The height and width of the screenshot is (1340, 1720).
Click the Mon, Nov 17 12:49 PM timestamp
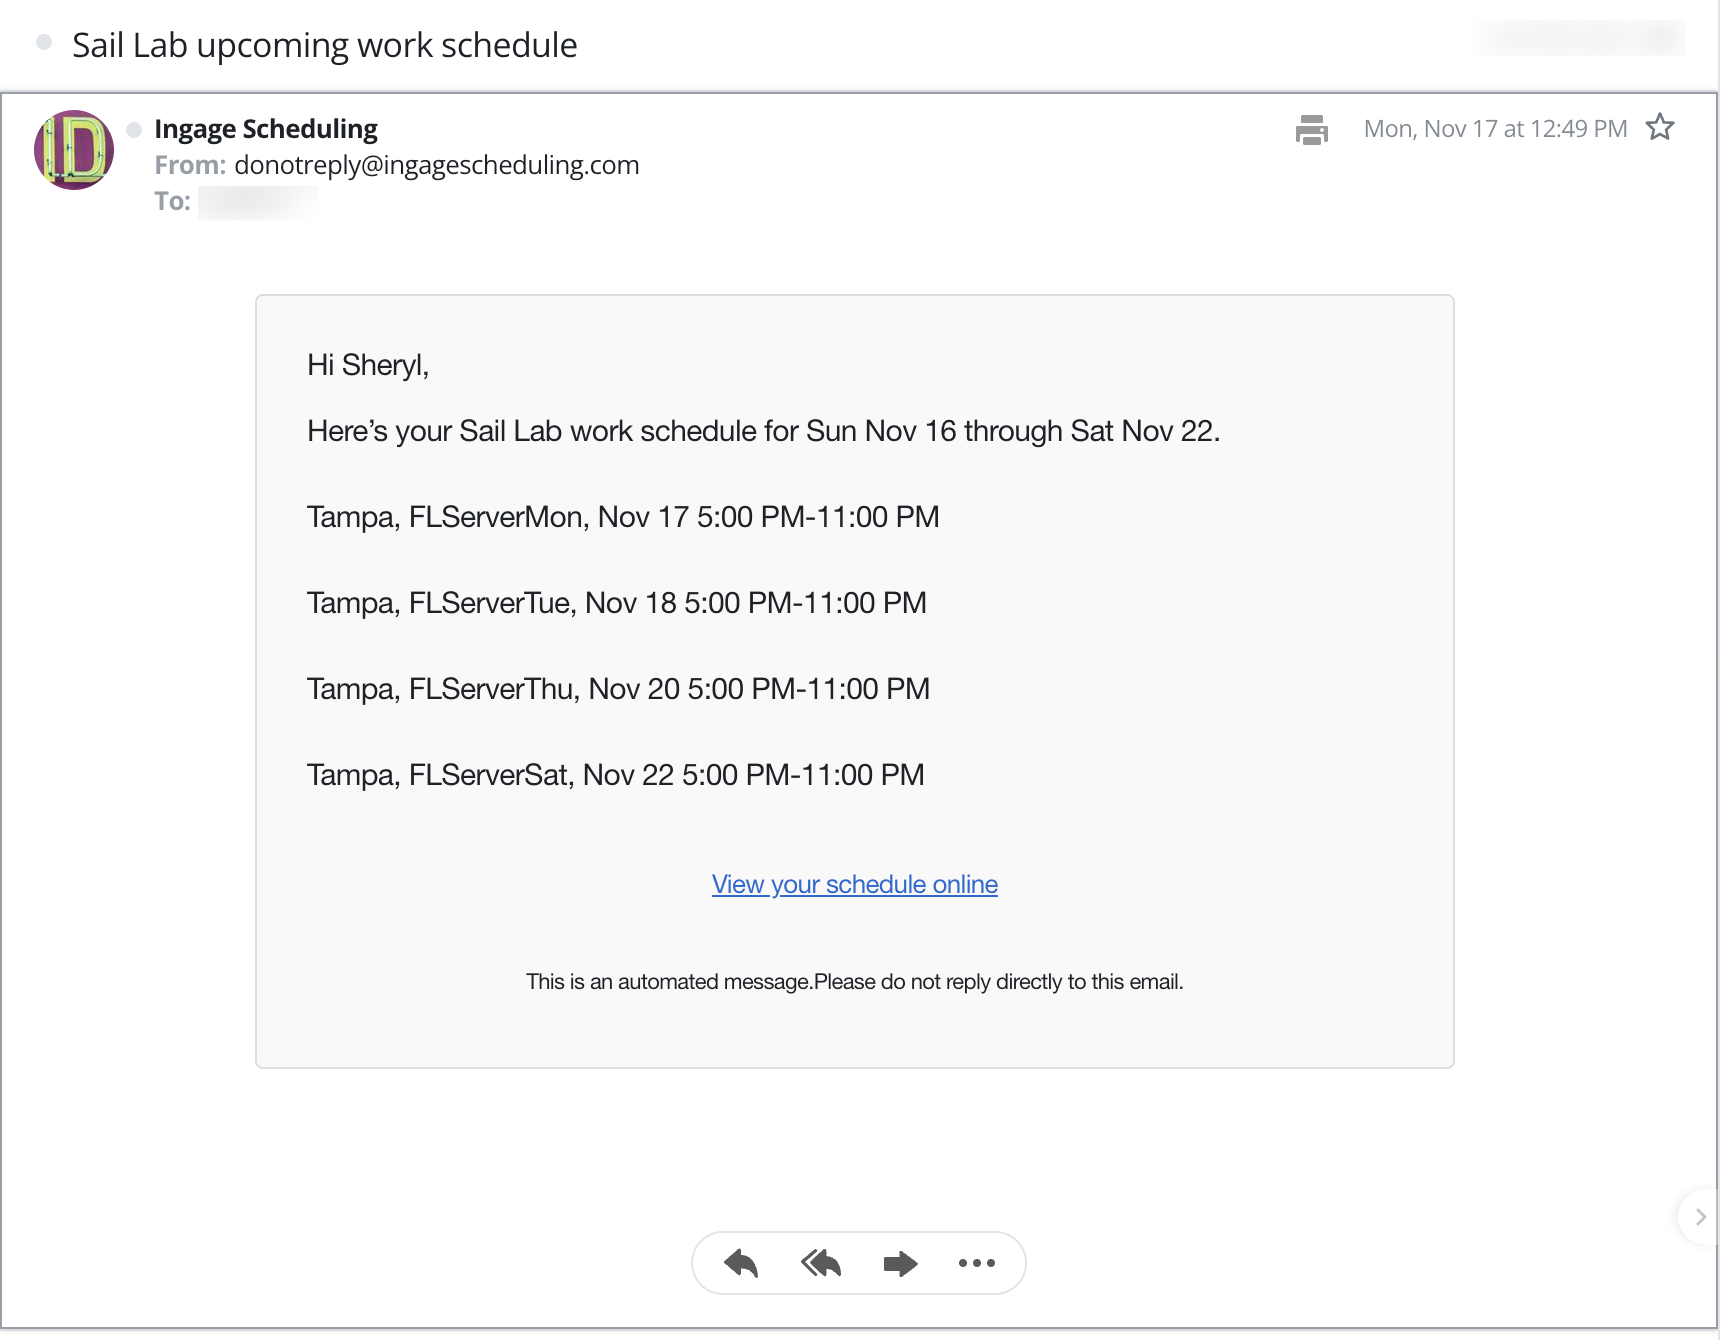1494,129
